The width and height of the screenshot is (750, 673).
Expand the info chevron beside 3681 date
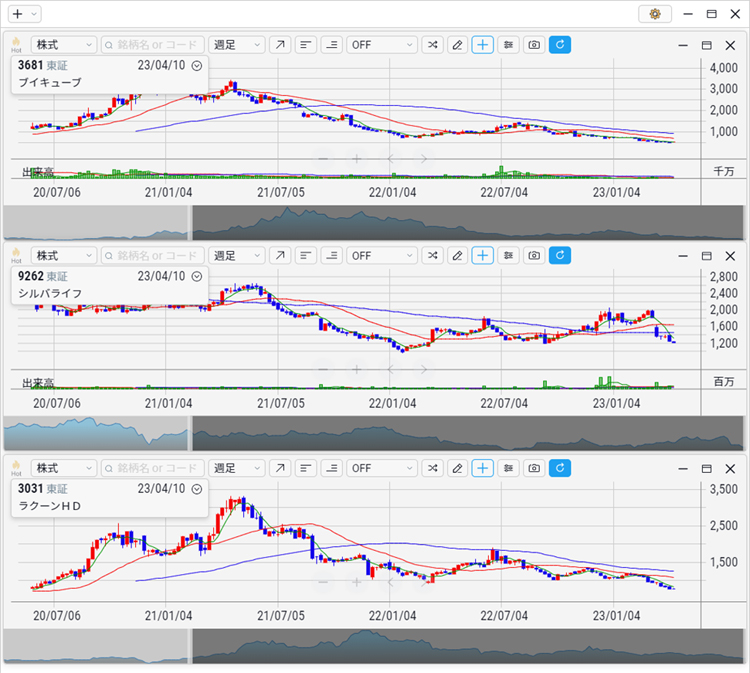tap(197, 65)
